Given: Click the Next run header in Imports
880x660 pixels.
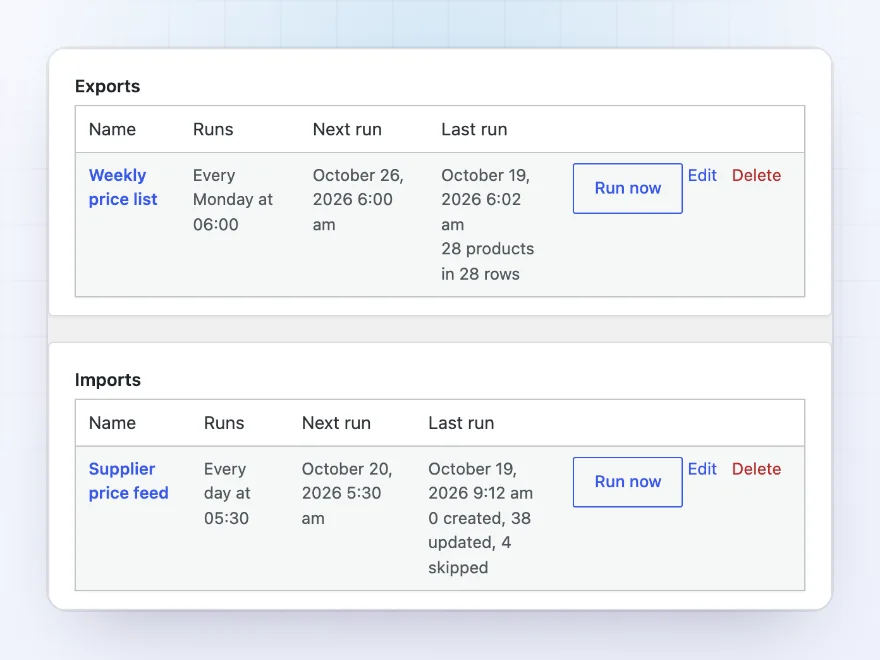Looking at the screenshot, I should [336, 423].
